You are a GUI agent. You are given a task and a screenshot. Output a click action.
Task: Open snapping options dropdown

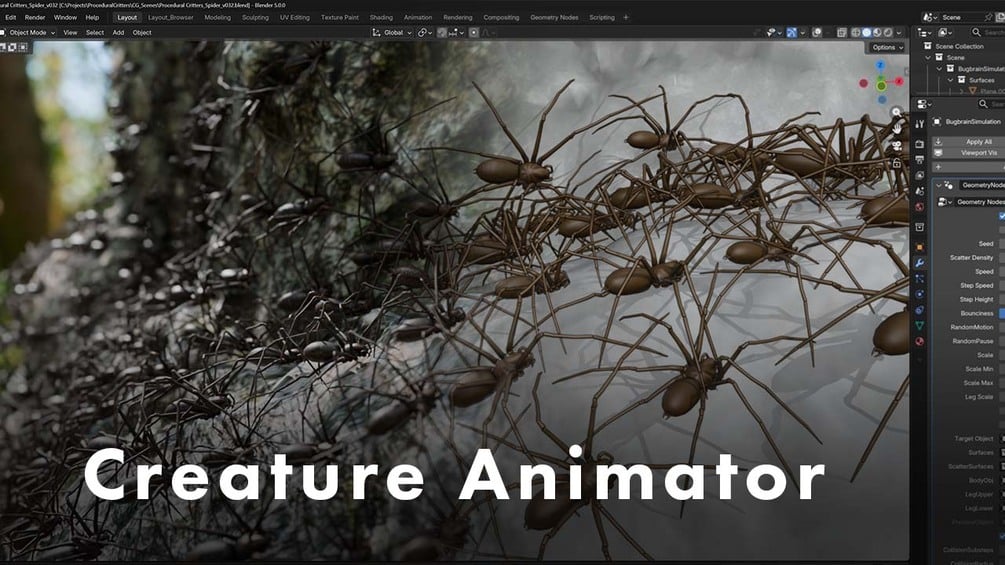(x=456, y=32)
